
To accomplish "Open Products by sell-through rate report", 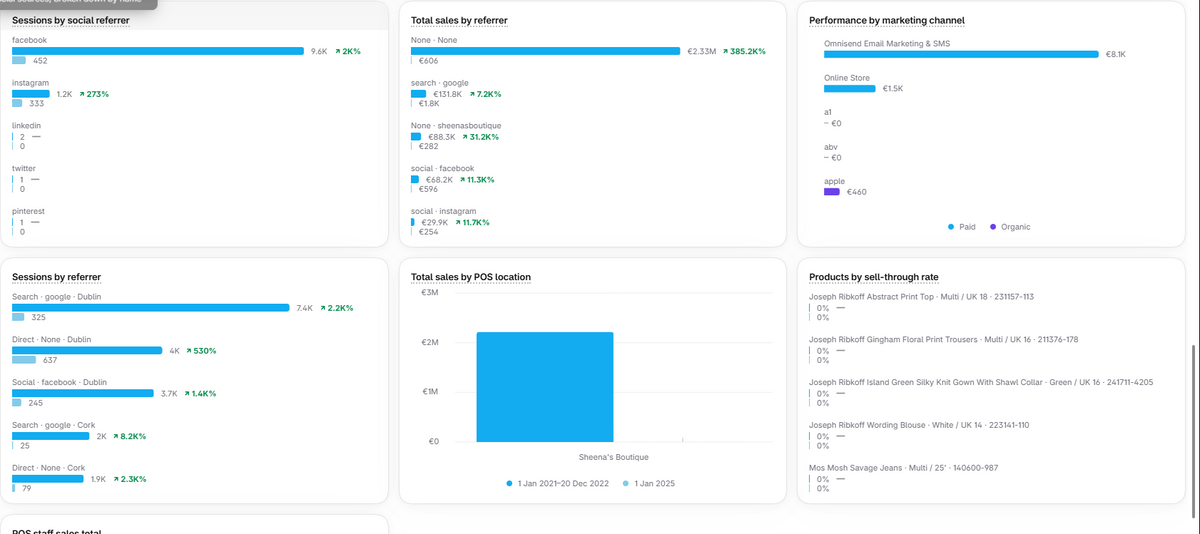I will click(873, 277).
